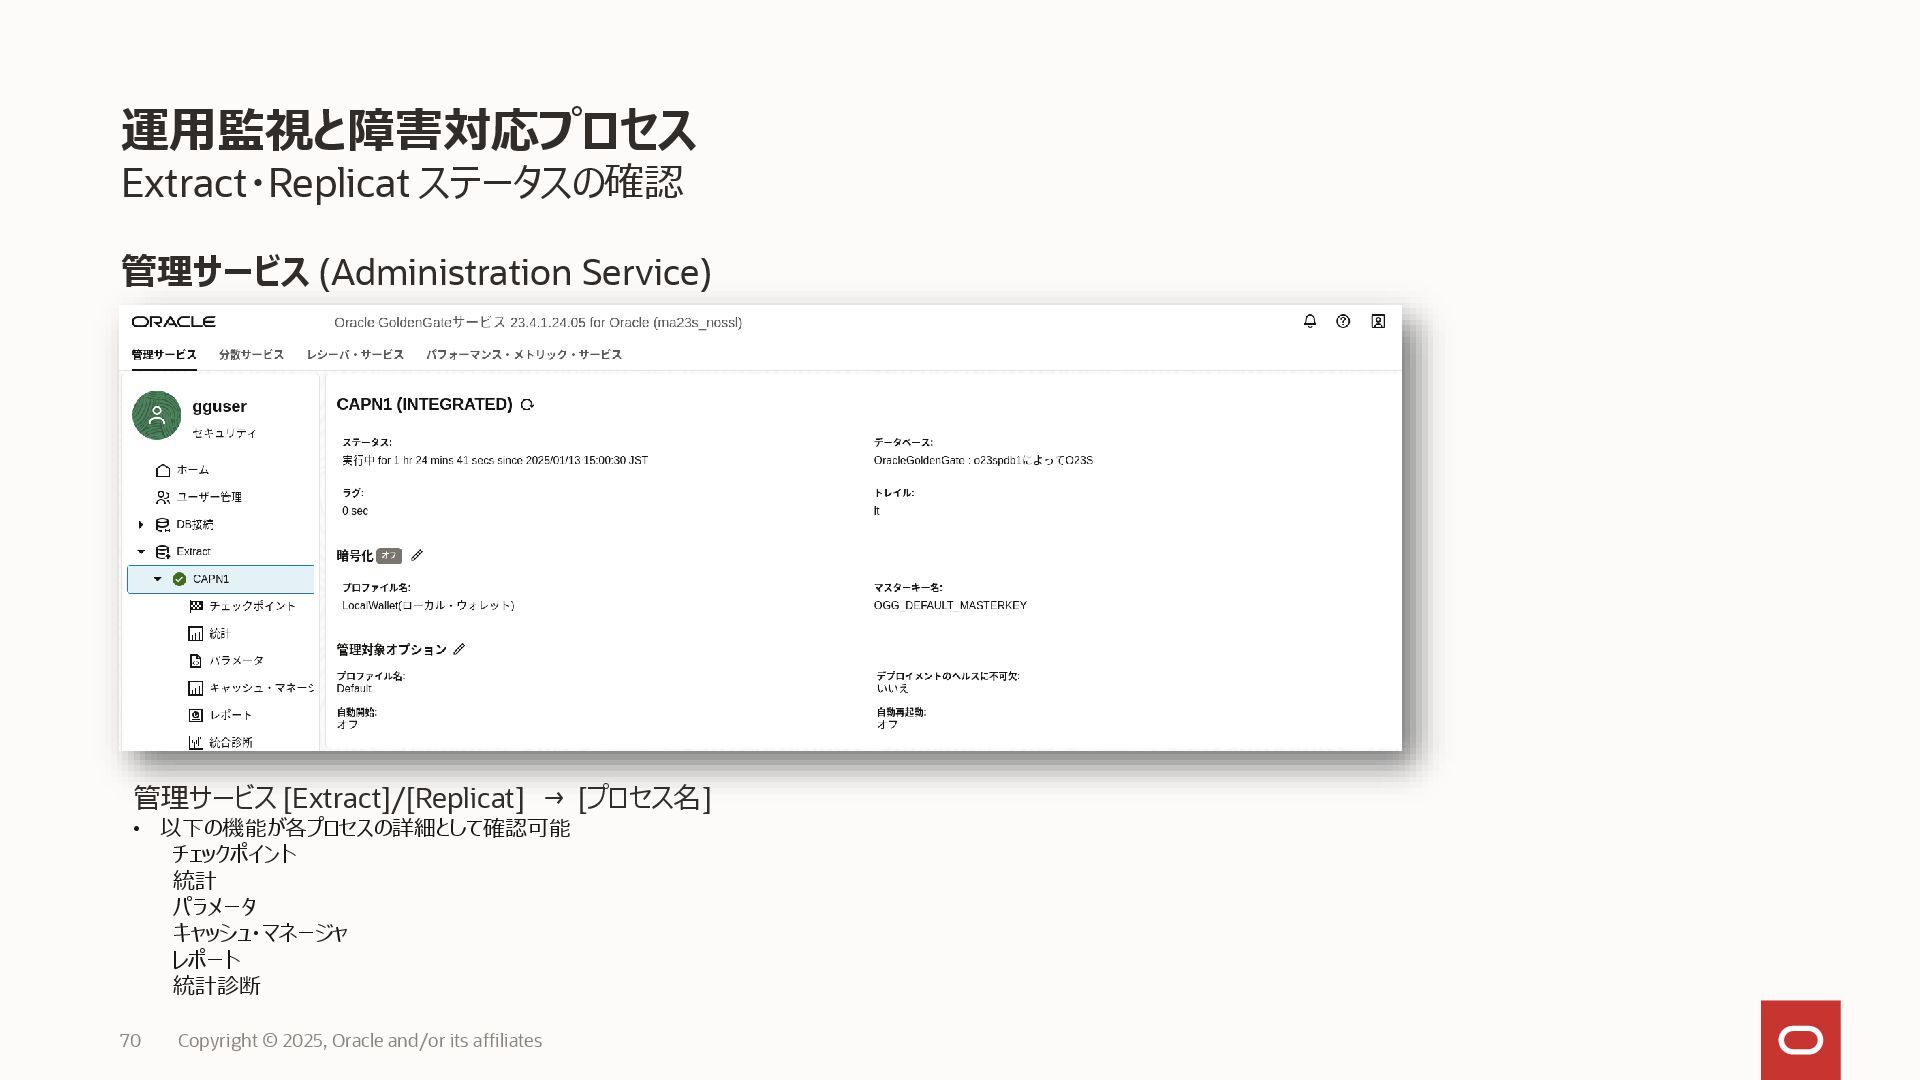1920x1080 pixels.
Task: Open the レシーバ・サービス tab
Action: [355, 354]
